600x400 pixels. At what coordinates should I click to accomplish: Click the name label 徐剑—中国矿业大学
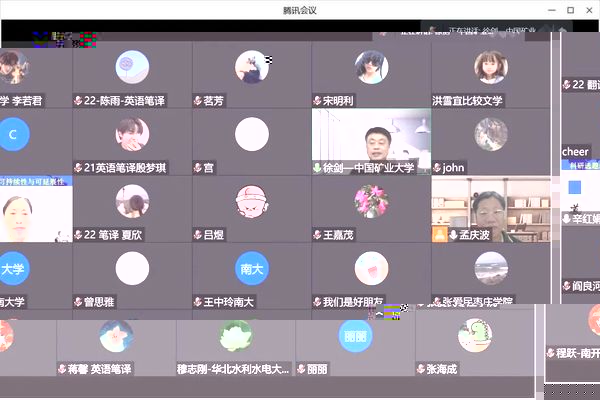point(368,168)
